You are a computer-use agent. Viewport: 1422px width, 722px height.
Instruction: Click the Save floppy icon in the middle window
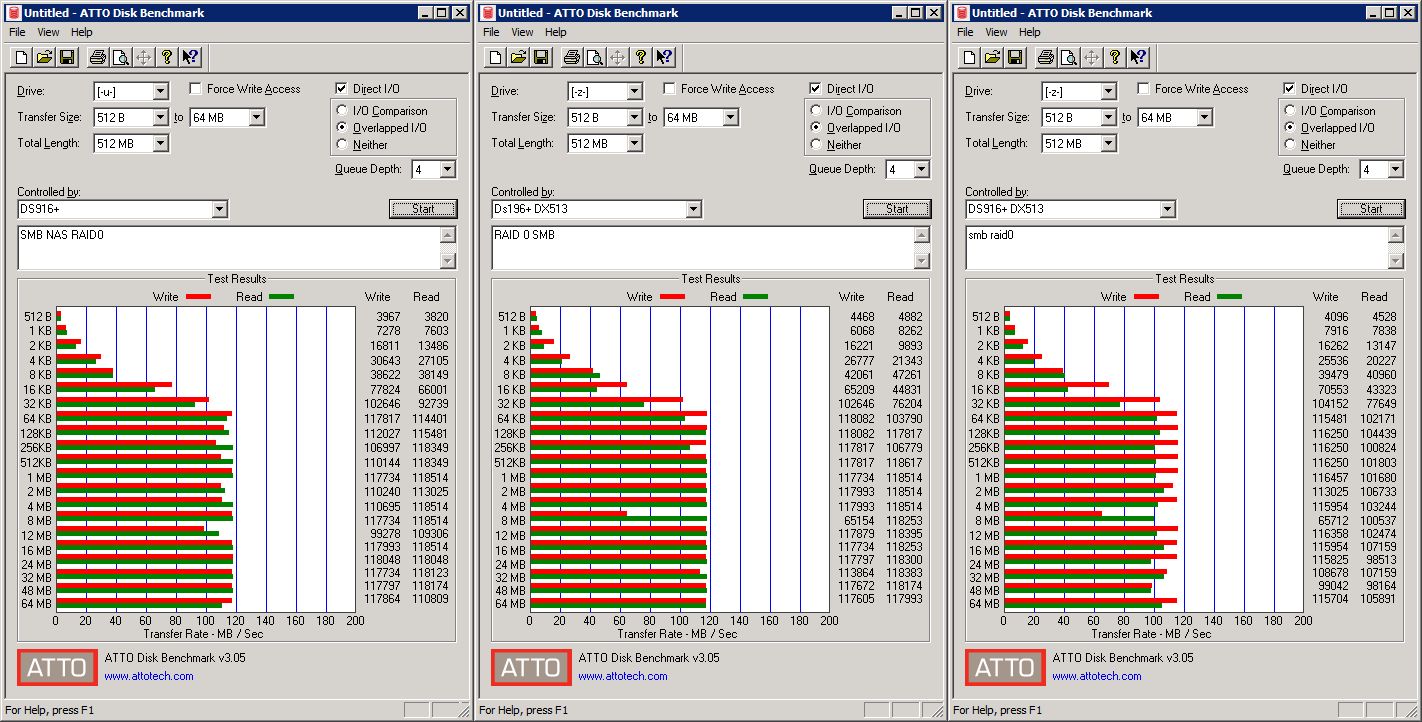[x=541, y=57]
